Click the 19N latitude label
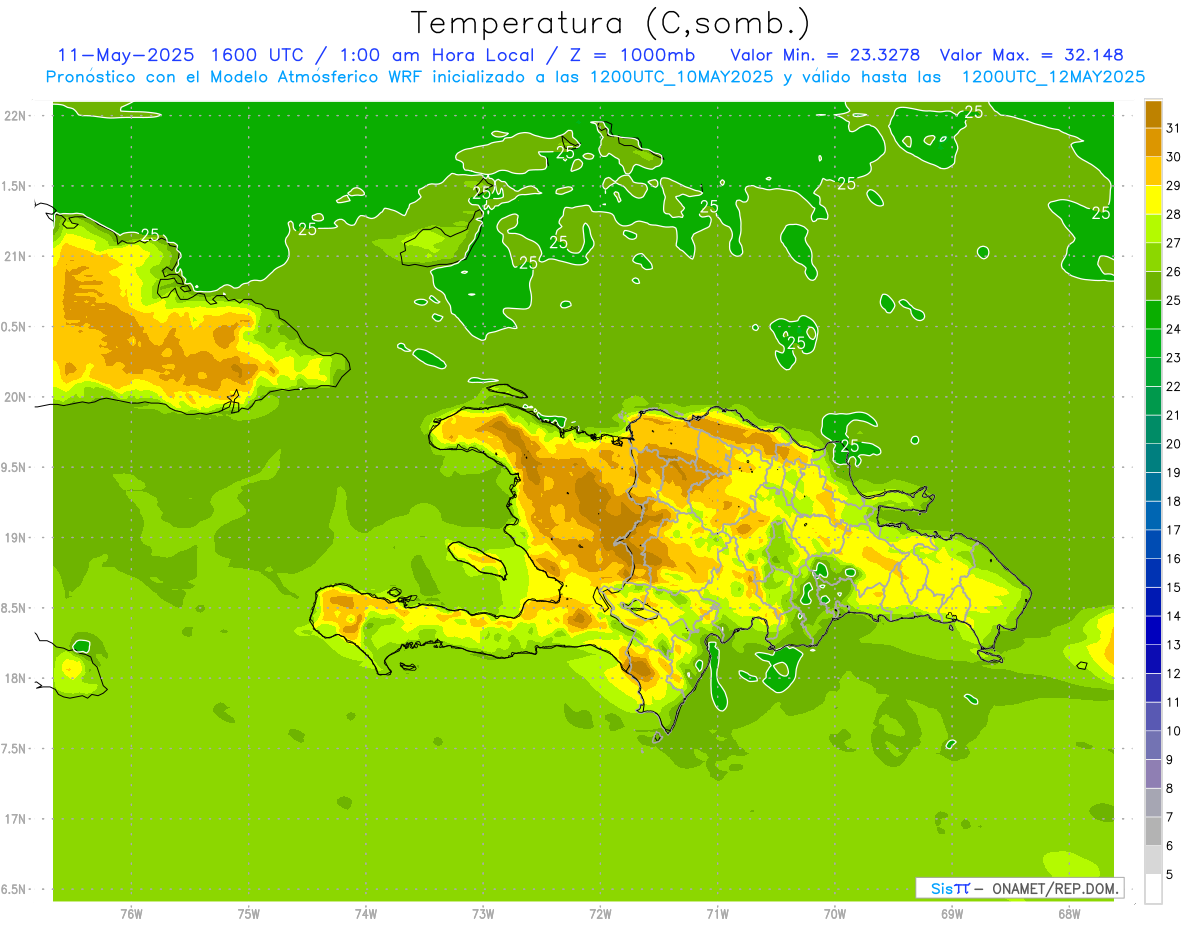 click(x=15, y=537)
